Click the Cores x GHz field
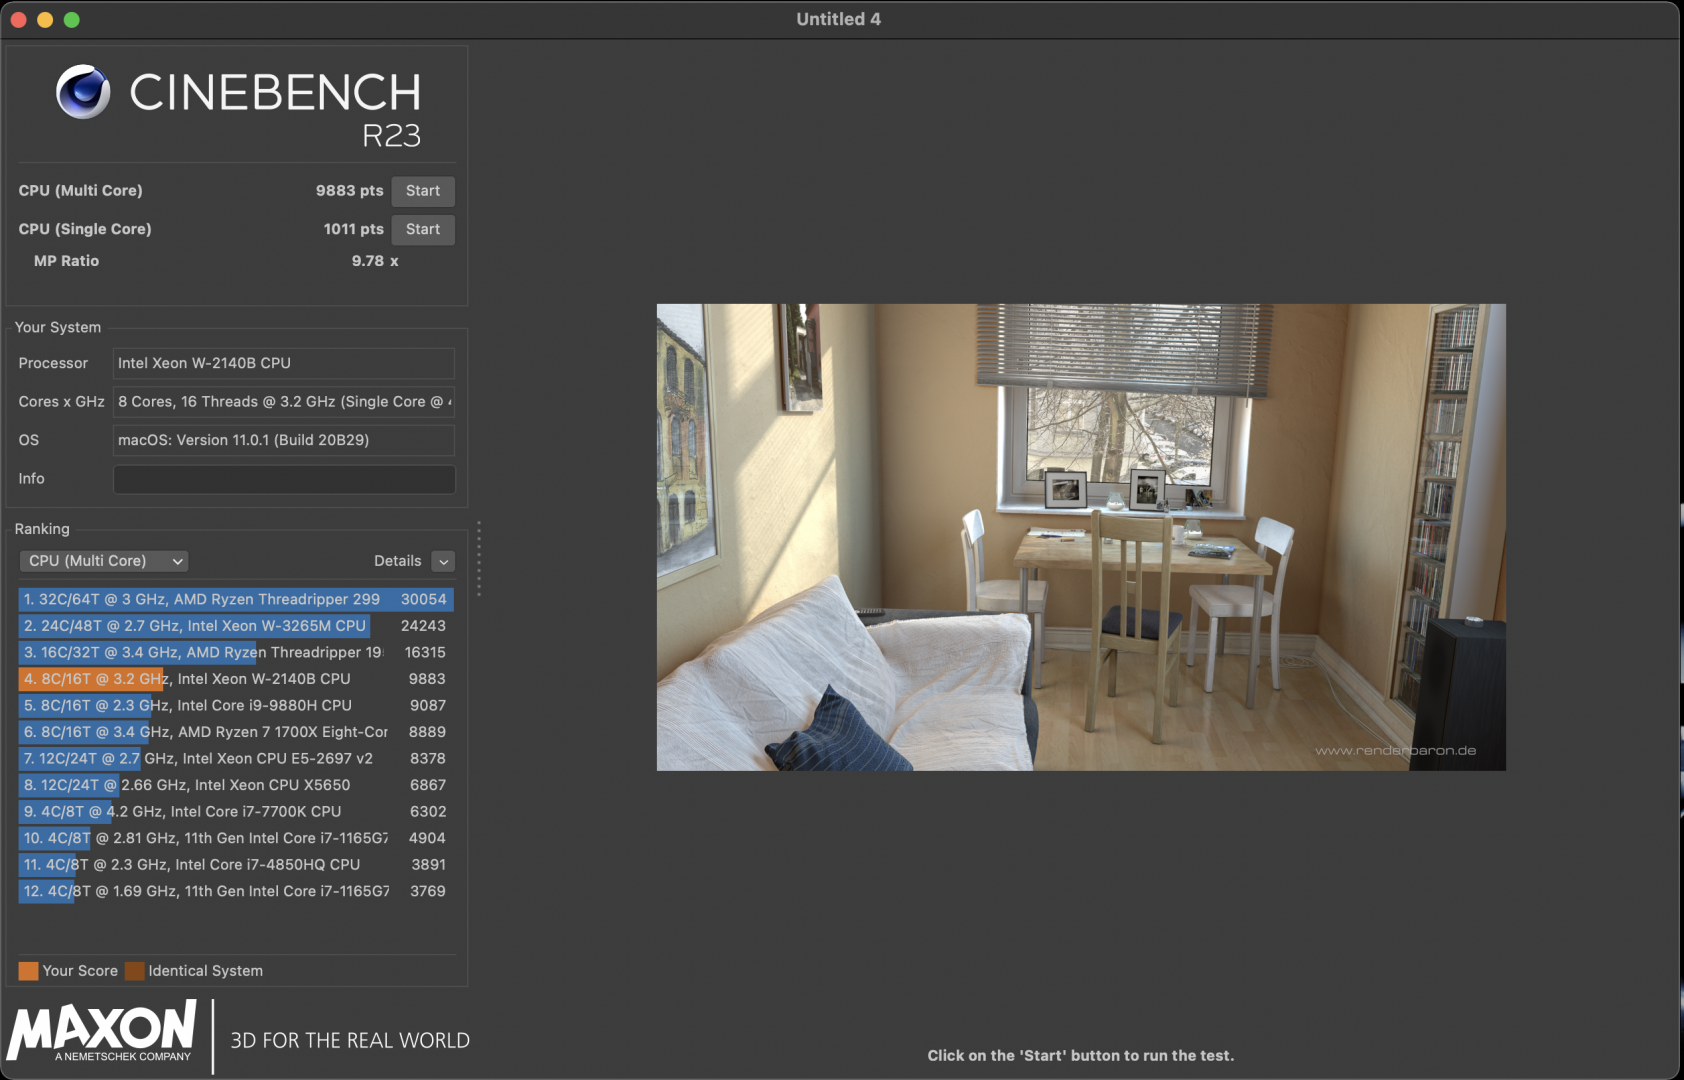 pos(284,402)
